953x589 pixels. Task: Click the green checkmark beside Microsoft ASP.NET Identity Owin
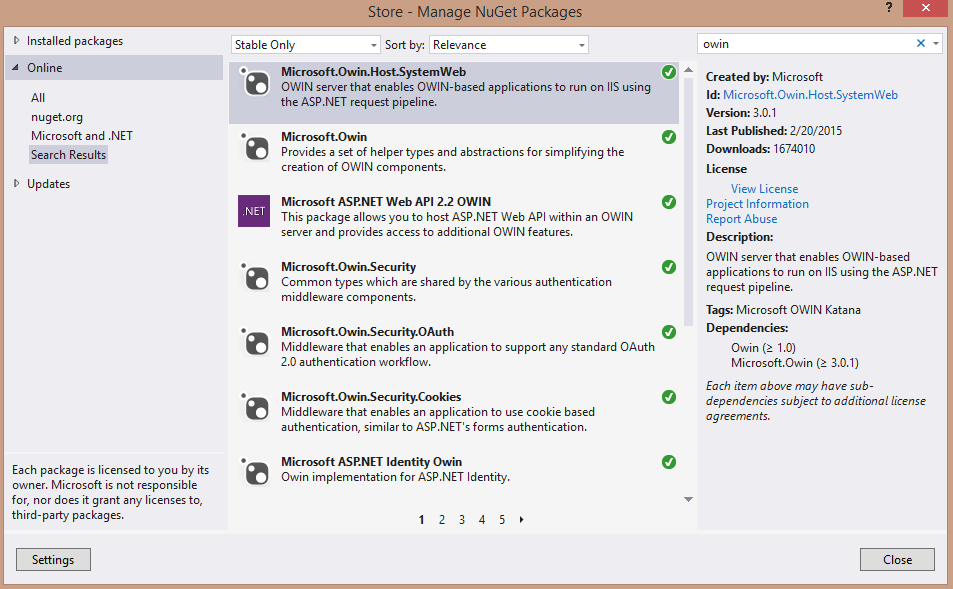(x=668, y=462)
